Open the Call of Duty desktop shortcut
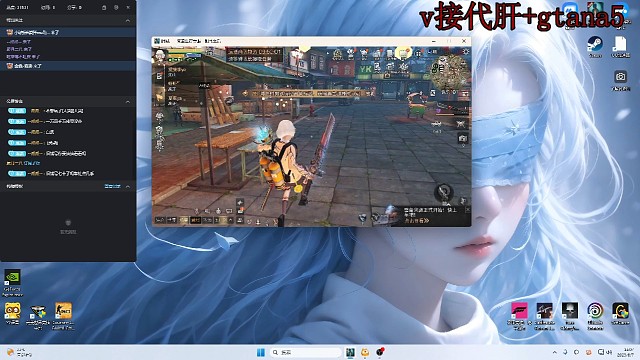Image resolution: width=640 pixels, height=360 pixels. [x=544, y=316]
